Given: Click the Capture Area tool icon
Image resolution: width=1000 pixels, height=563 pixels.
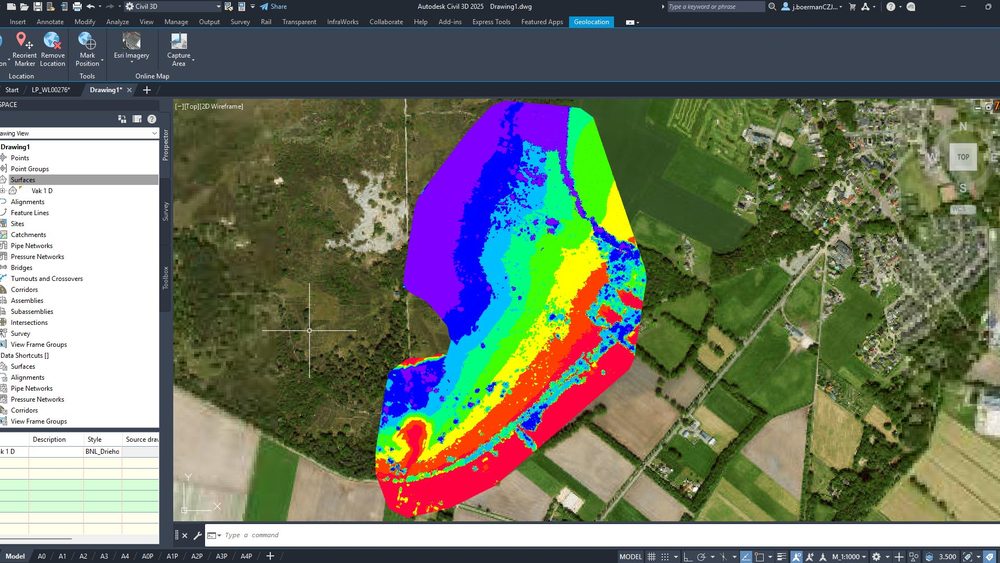Looking at the screenshot, I should click(x=179, y=41).
